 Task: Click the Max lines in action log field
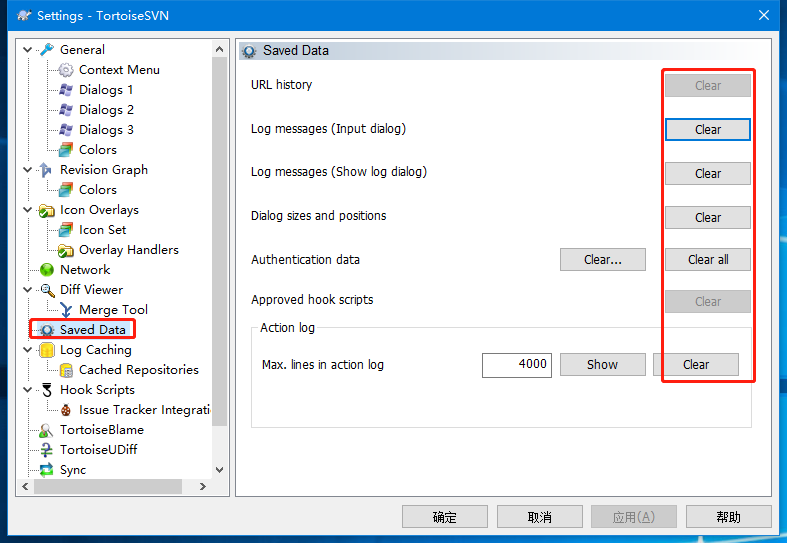(x=516, y=365)
